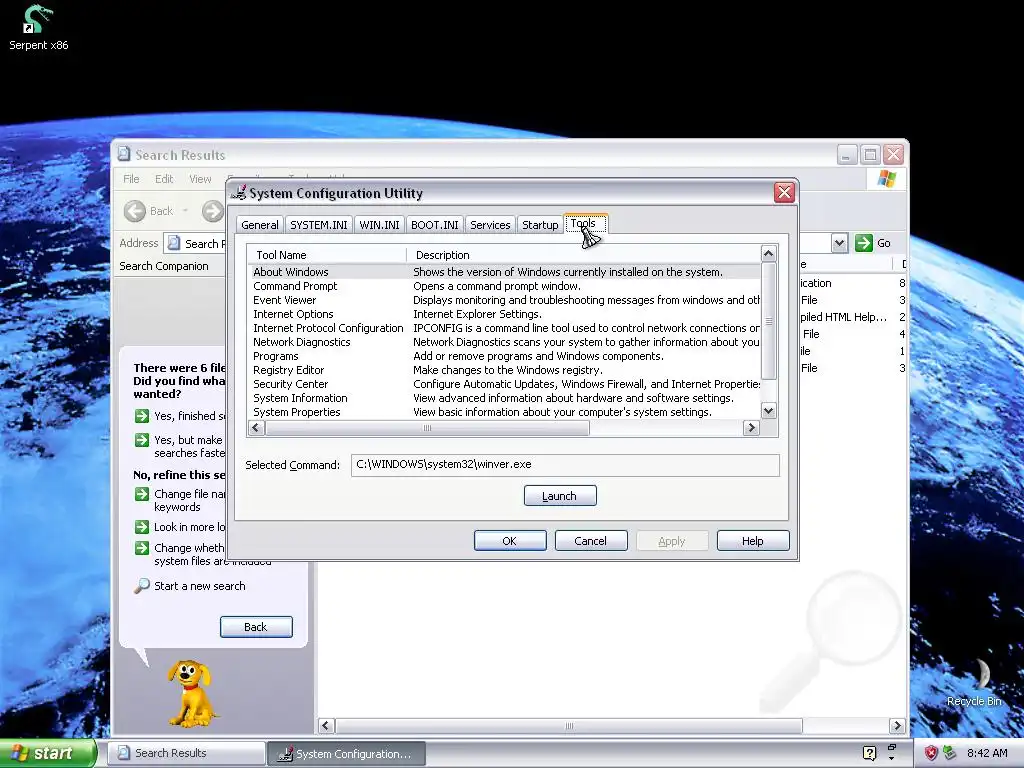Click the tool list vertical scrollbar thumb

click(x=769, y=321)
